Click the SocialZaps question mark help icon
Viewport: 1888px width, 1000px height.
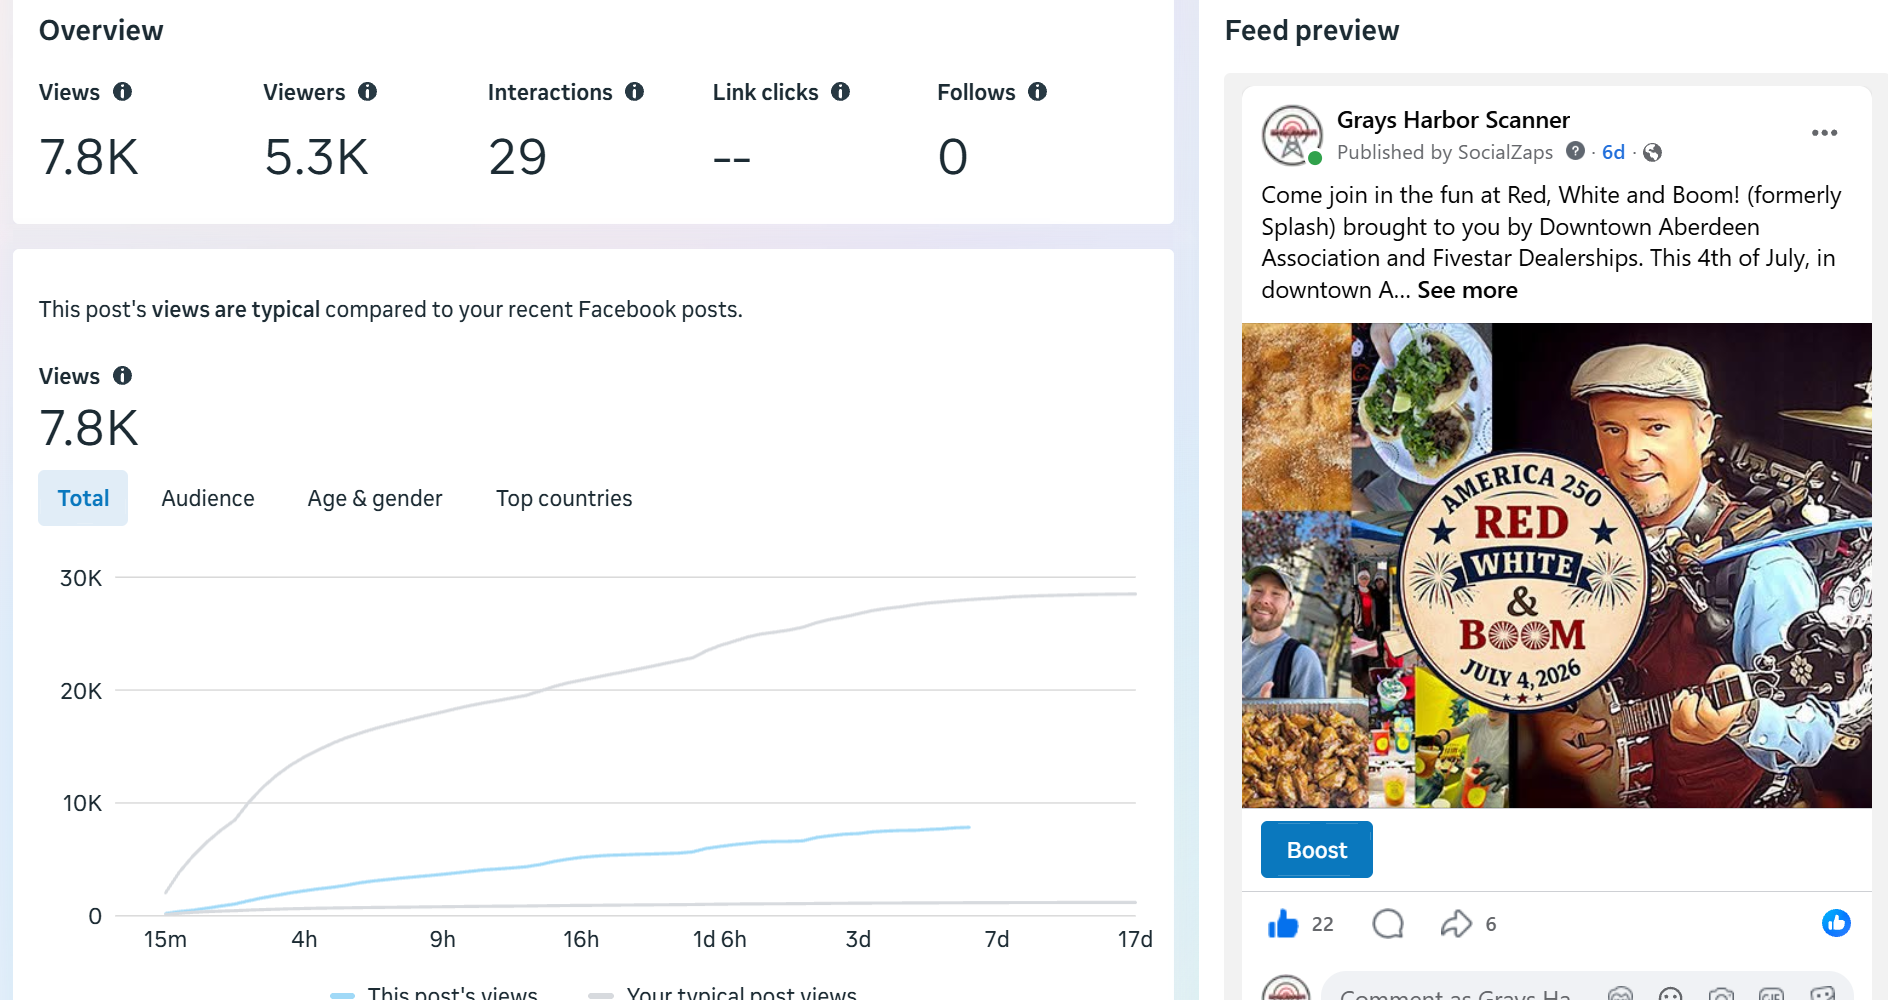[x=1575, y=151]
